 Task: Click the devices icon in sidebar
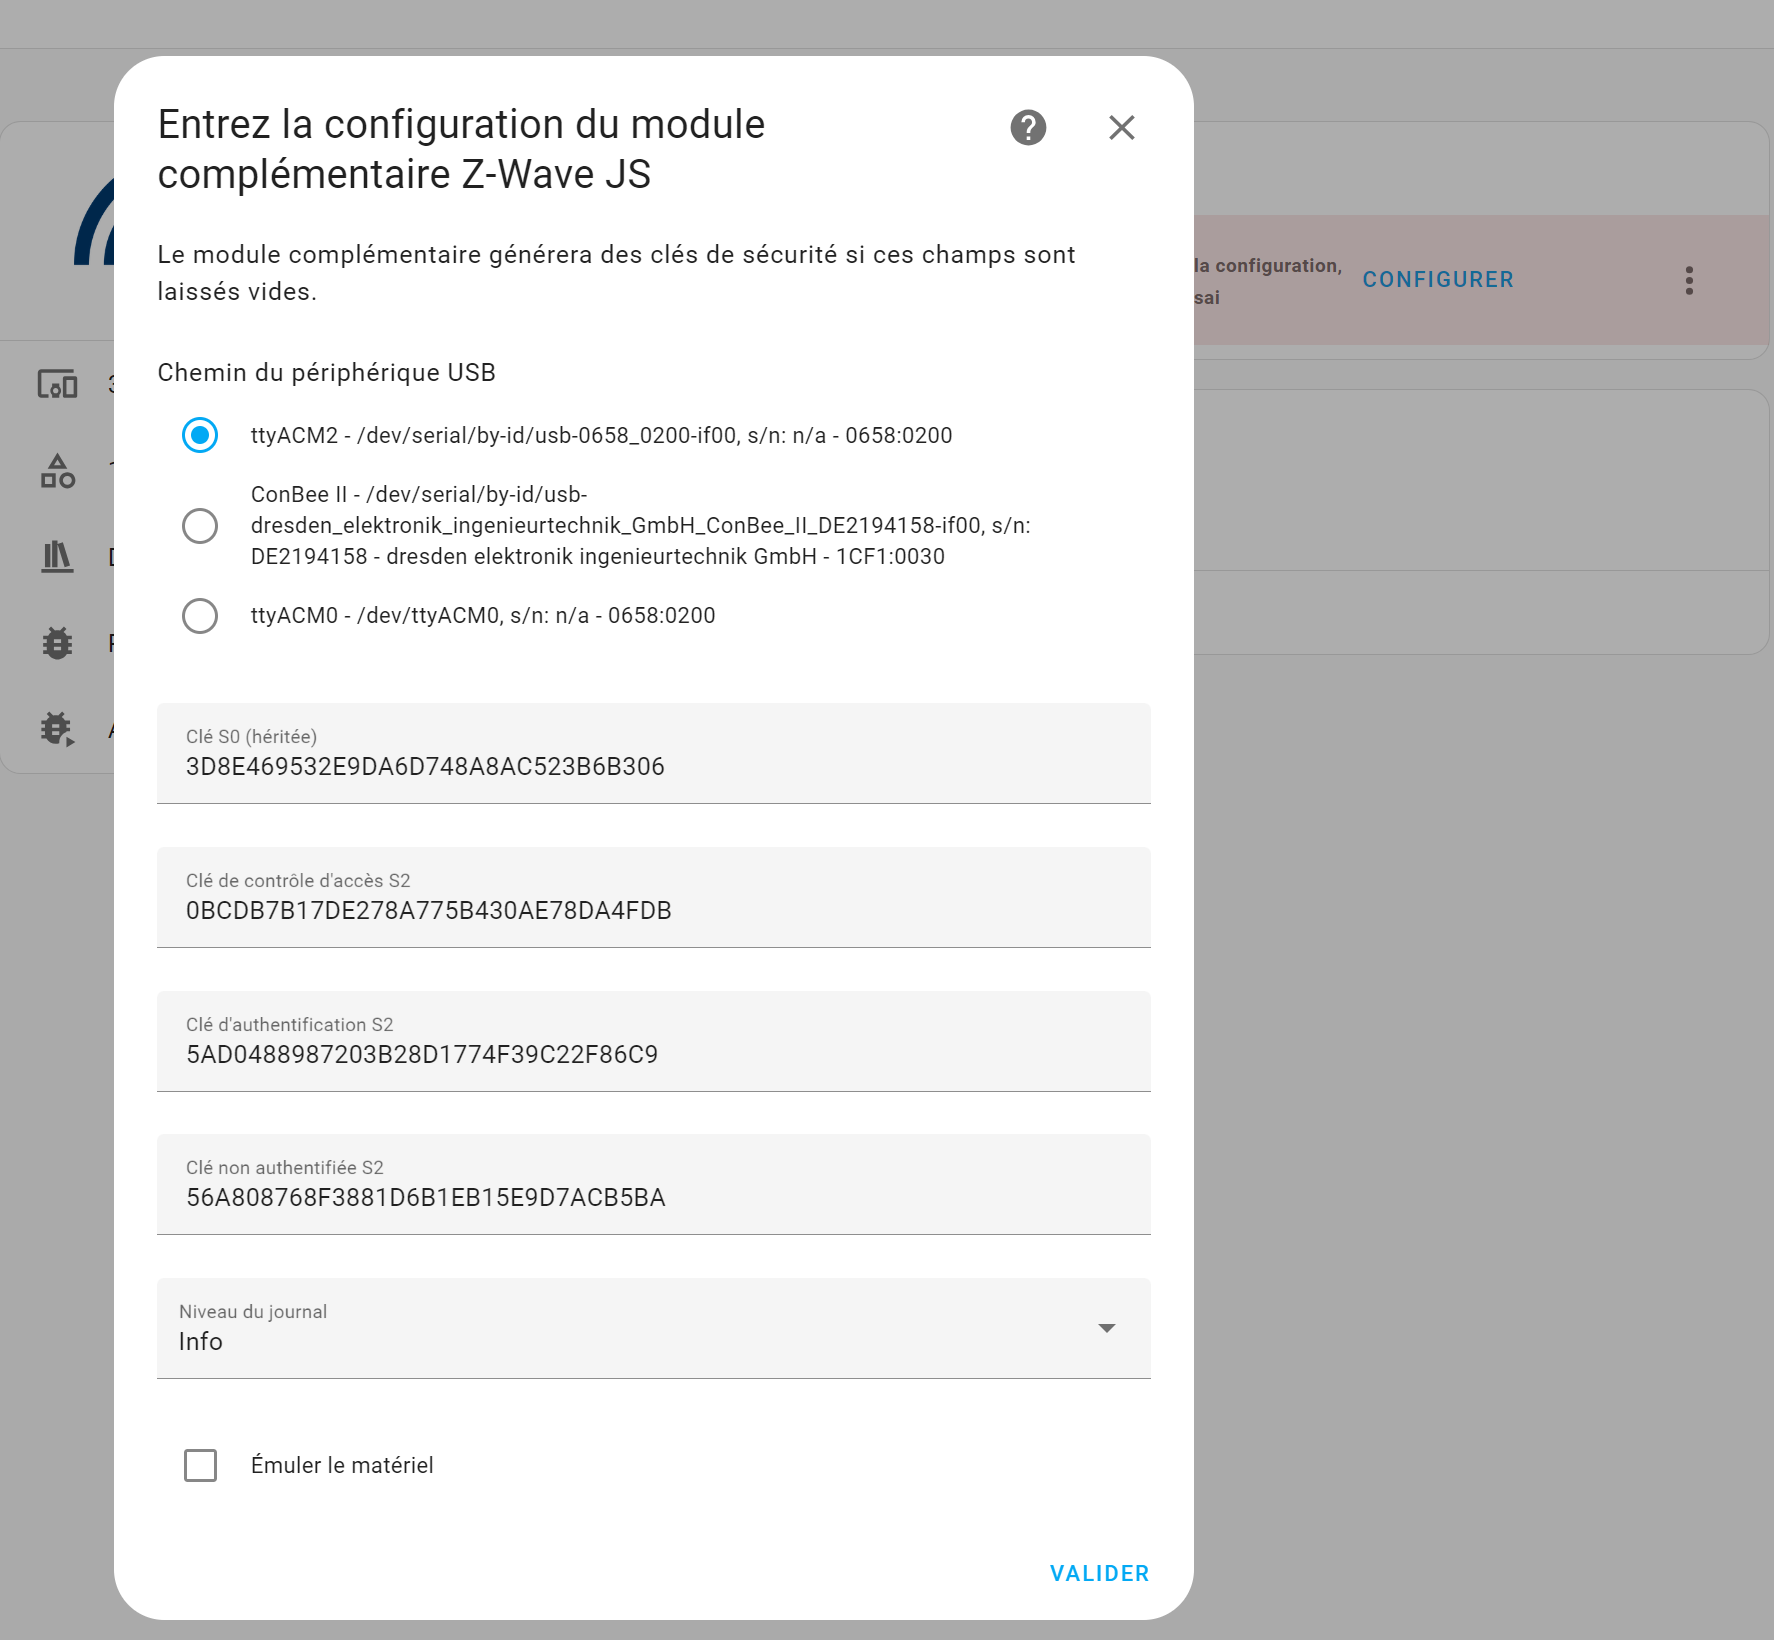(58, 384)
